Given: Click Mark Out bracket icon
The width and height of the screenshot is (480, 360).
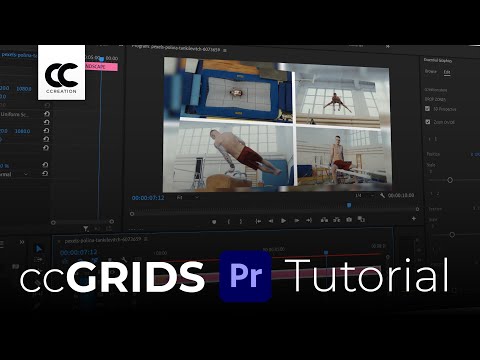Looking at the screenshot, I should (x=241, y=221).
